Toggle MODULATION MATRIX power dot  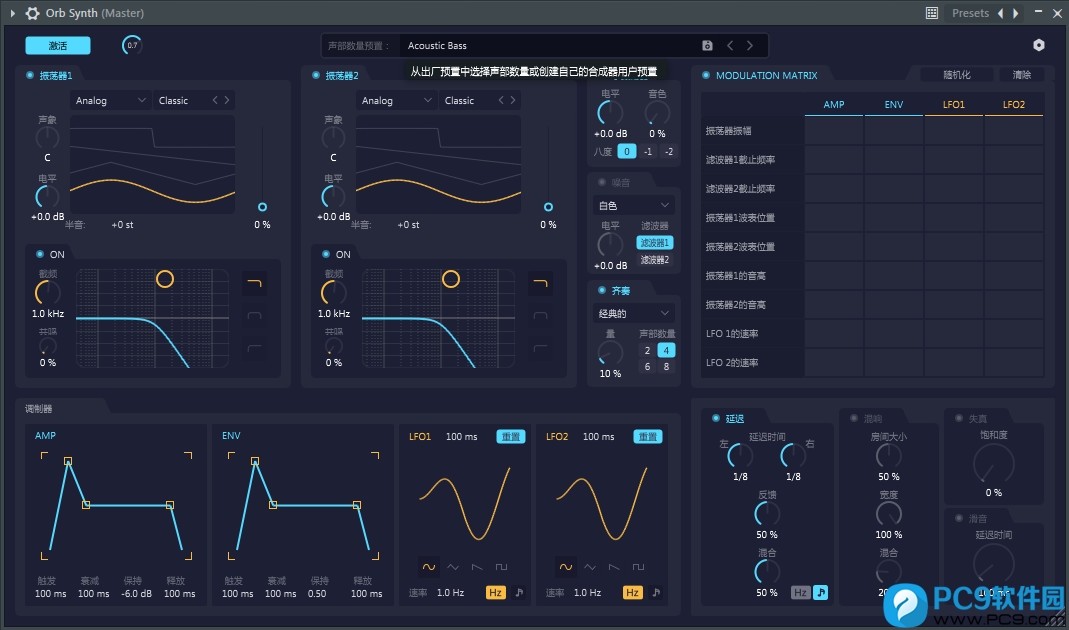706,75
